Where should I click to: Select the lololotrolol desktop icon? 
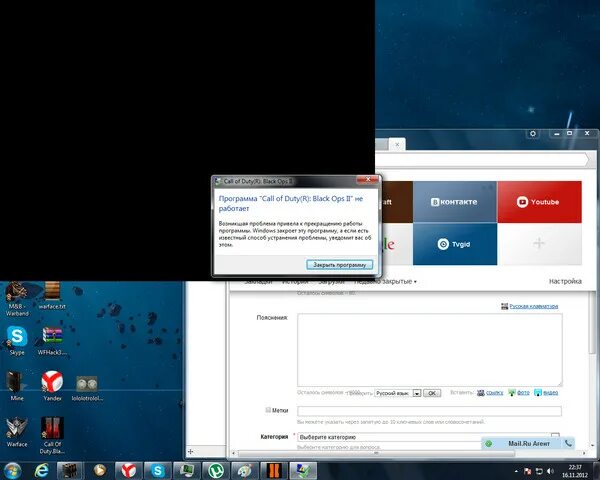tap(87, 388)
